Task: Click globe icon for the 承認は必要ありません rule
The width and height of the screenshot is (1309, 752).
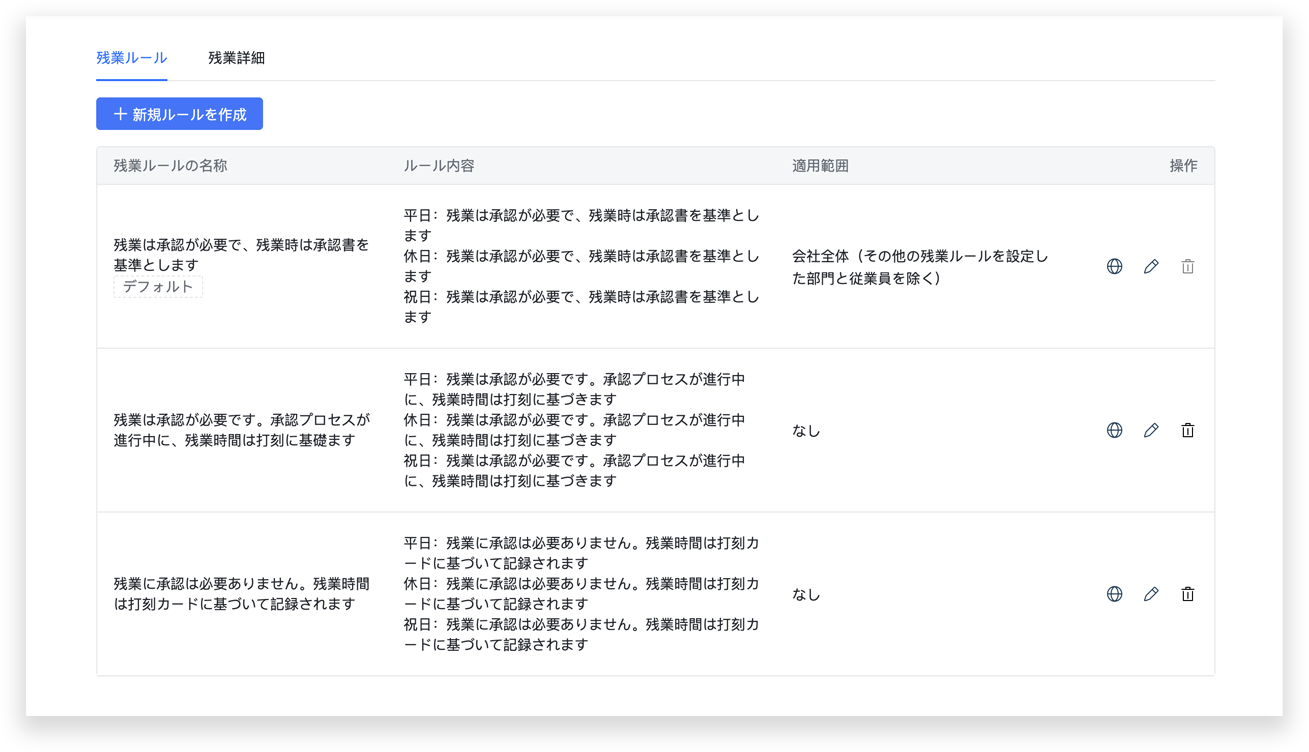Action: [x=1114, y=594]
